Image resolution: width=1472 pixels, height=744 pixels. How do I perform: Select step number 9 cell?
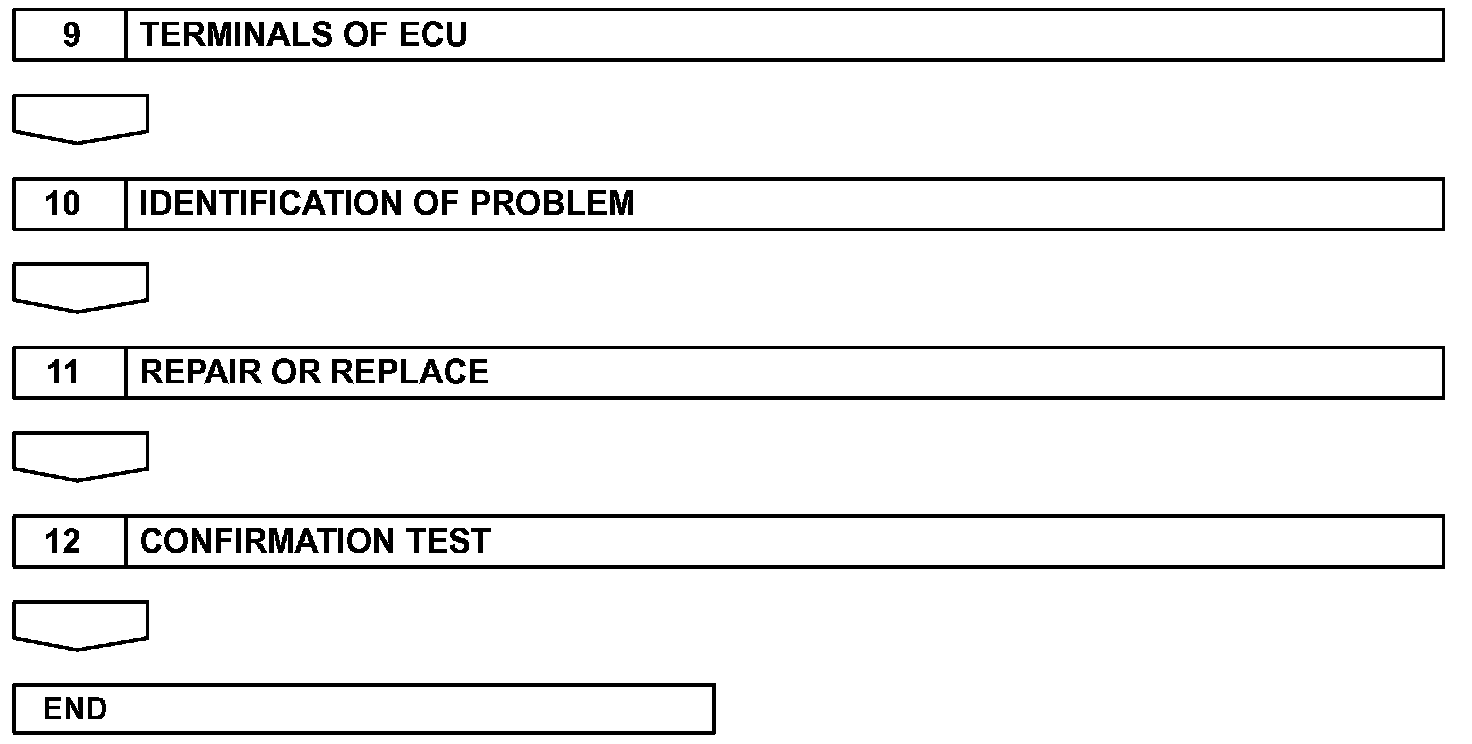(x=70, y=35)
